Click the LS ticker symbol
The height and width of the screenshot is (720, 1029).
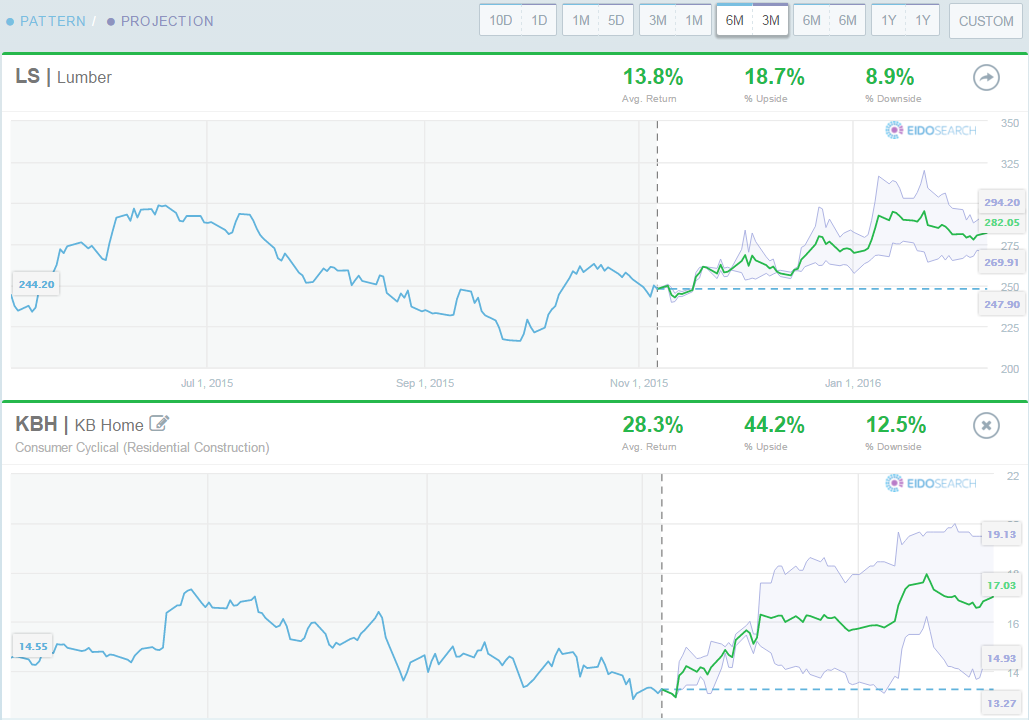[x=28, y=76]
